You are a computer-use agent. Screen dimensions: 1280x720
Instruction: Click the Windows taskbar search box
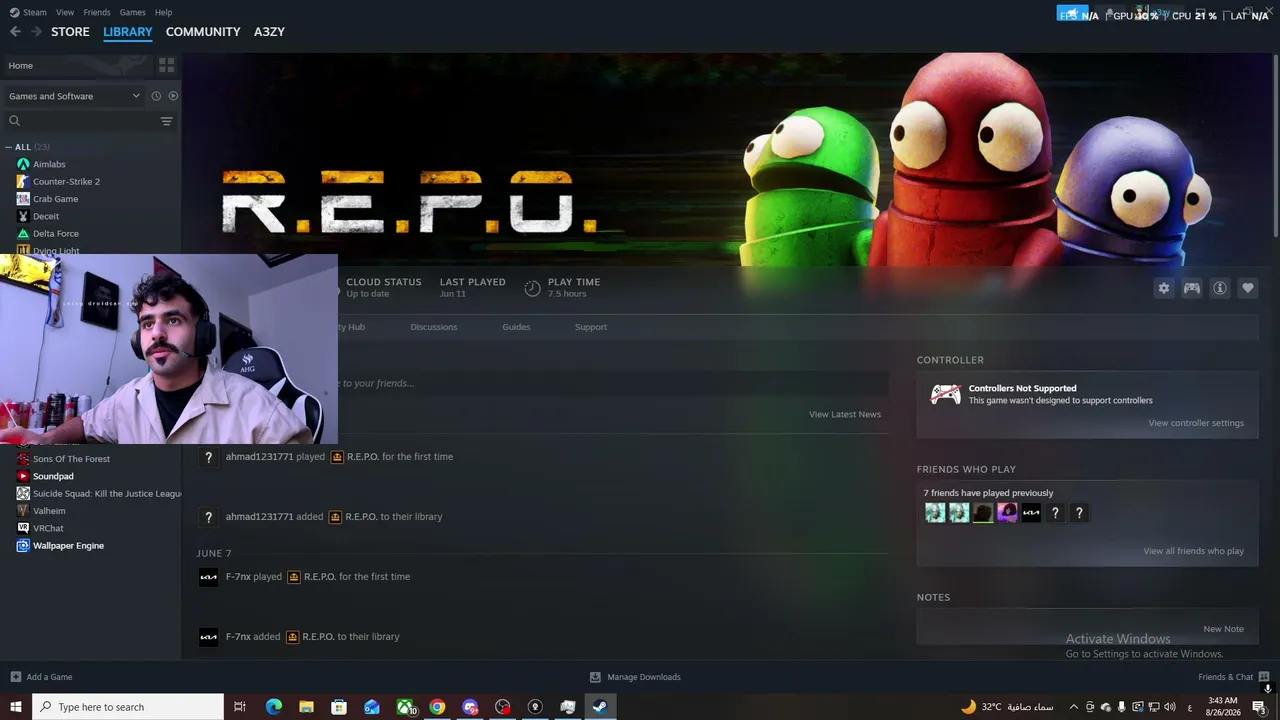point(128,707)
